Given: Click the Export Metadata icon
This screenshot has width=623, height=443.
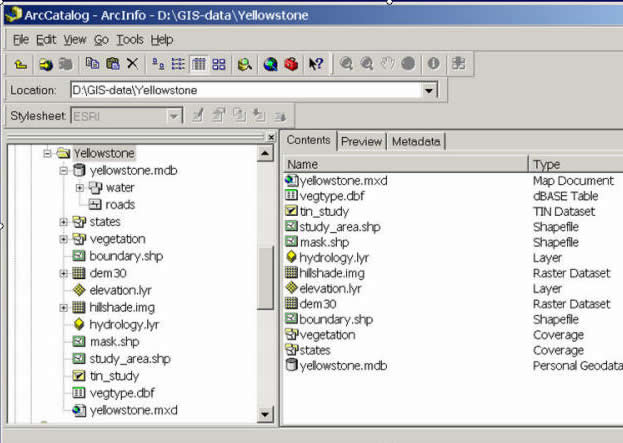Looking at the screenshot, I should tap(280, 116).
